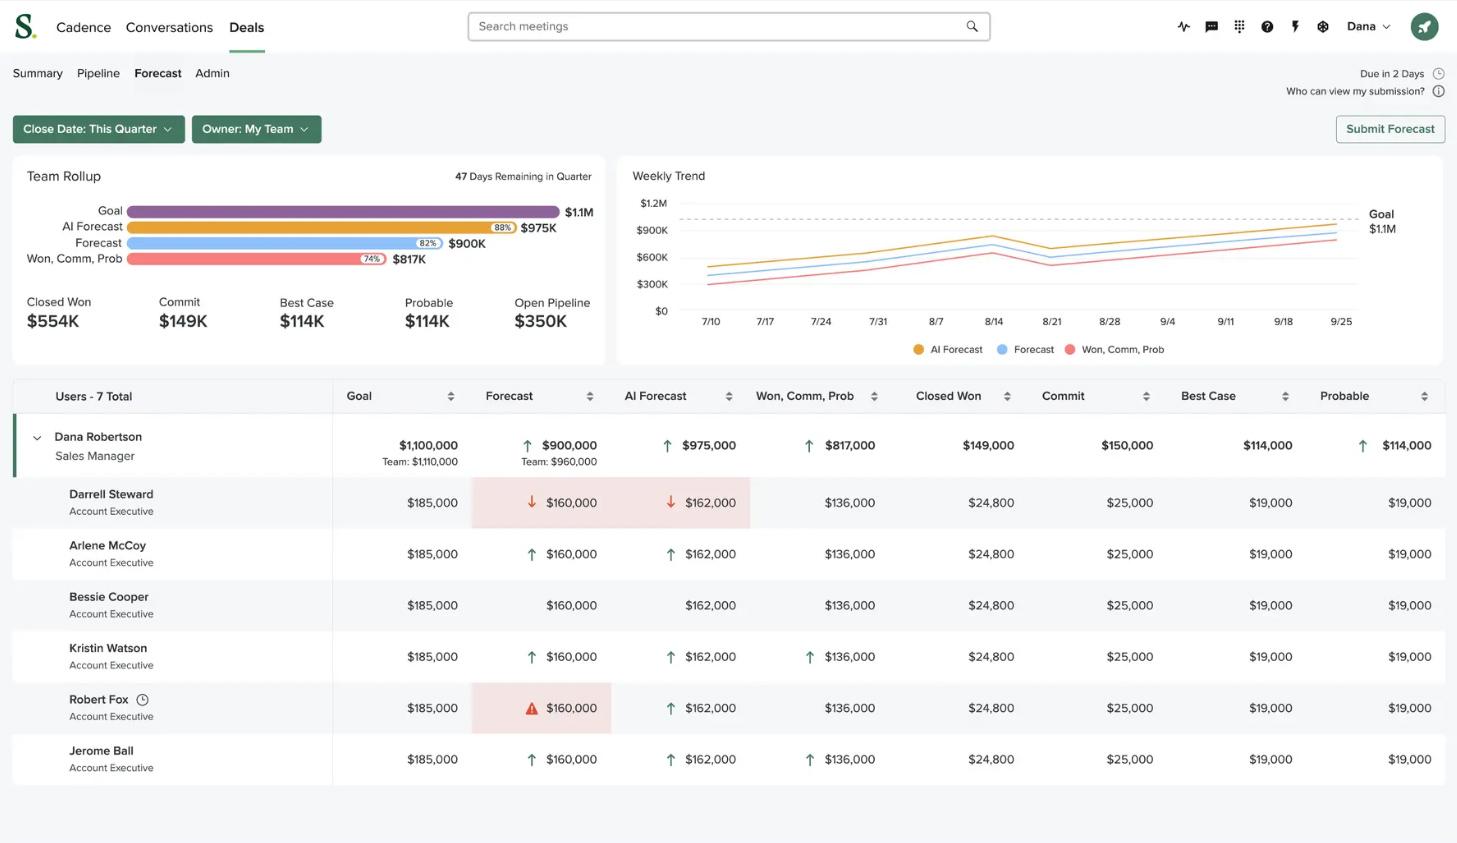Click Commit $149K value in Team Rollup

(x=183, y=321)
